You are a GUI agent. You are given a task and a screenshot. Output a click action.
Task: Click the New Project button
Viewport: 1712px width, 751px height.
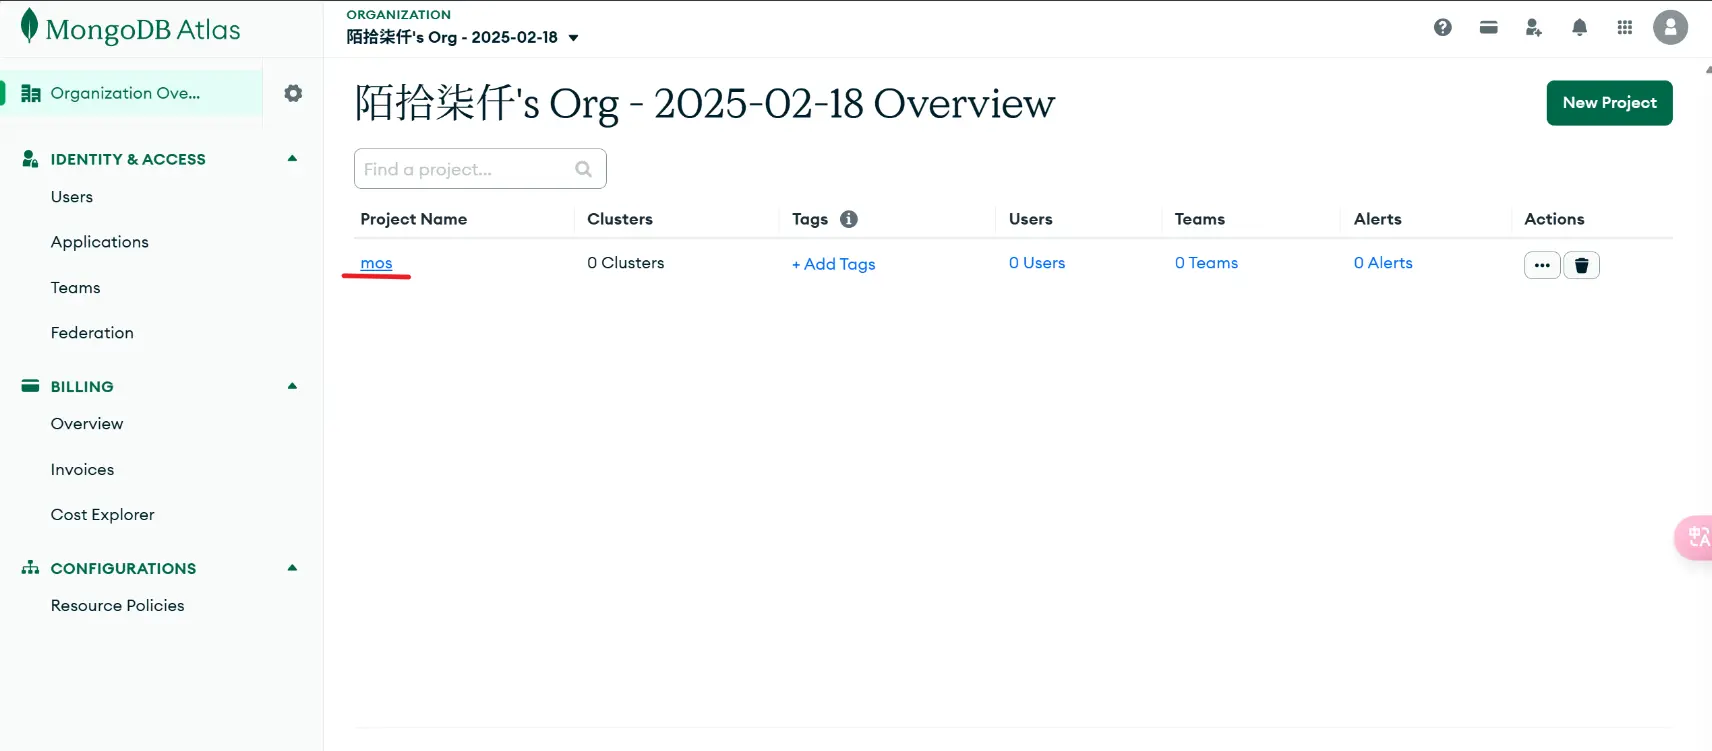1608,103
